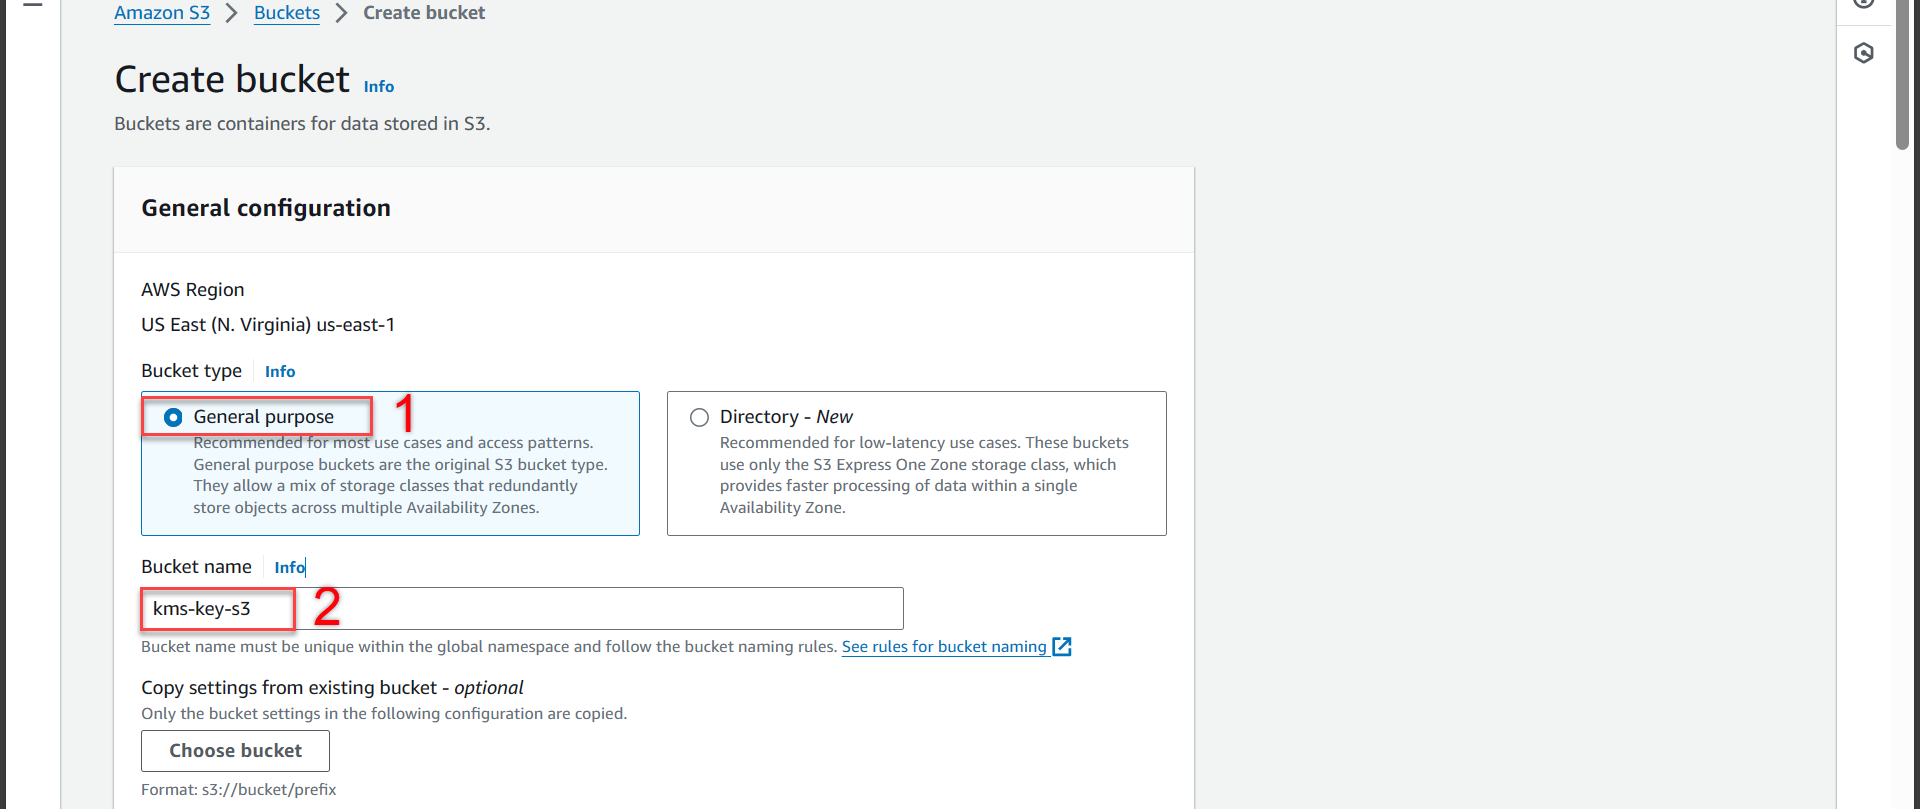Navigate to Buckets in the breadcrumb

point(287,13)
